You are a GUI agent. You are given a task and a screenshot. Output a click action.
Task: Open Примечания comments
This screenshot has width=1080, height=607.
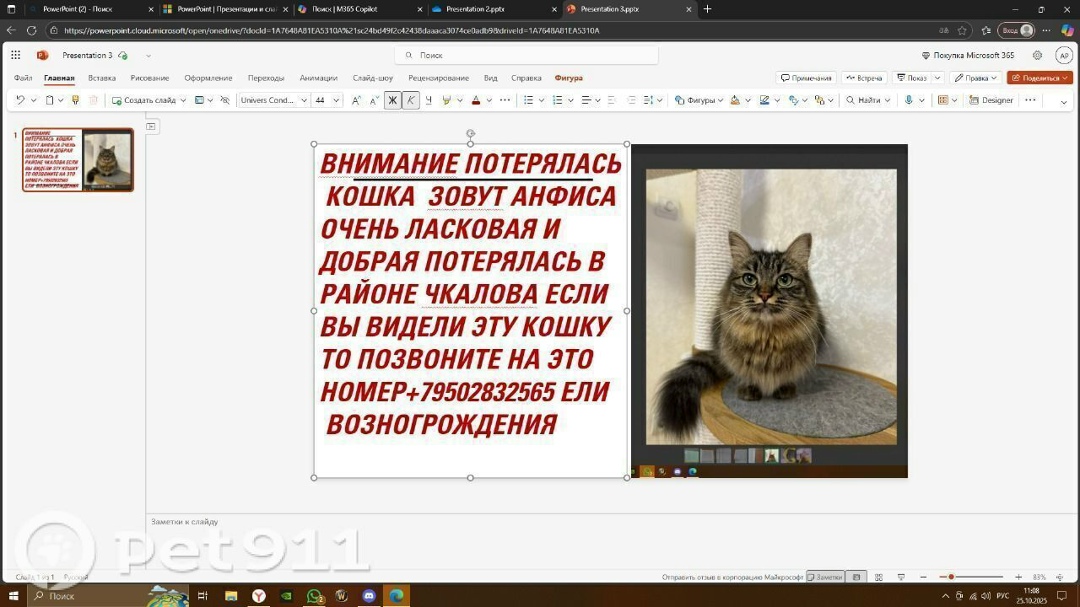(x=806, y=77)
